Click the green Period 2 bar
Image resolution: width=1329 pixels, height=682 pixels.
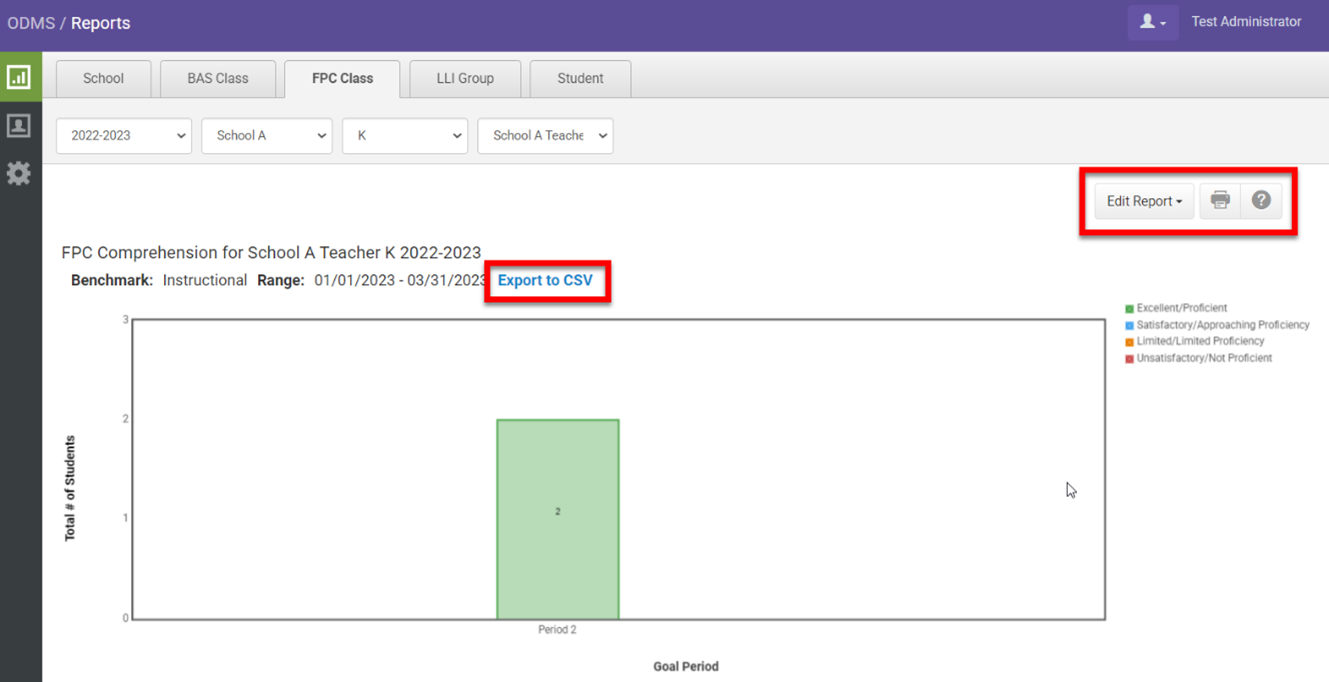coord(558,519)
